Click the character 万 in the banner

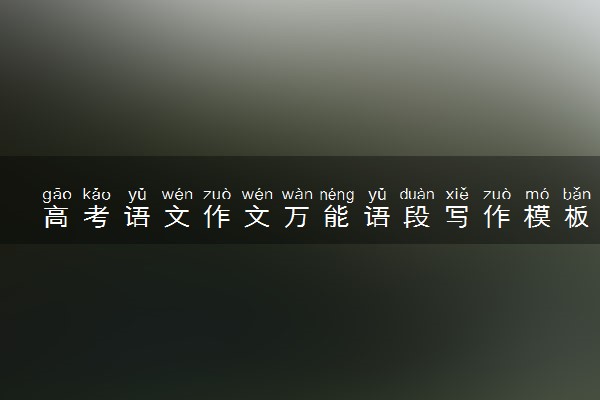tap(297, 217)
